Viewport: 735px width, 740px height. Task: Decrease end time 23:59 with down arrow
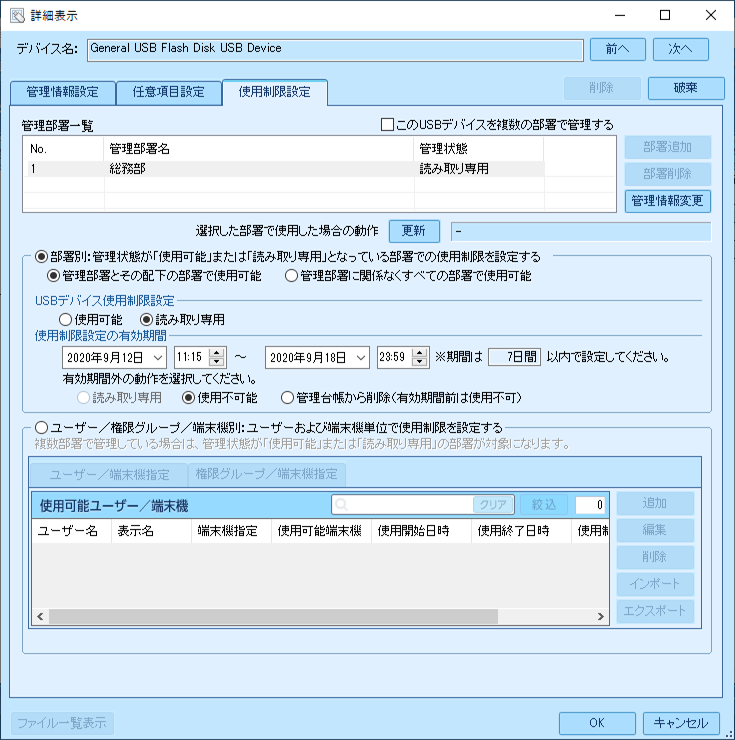point(419,362)
